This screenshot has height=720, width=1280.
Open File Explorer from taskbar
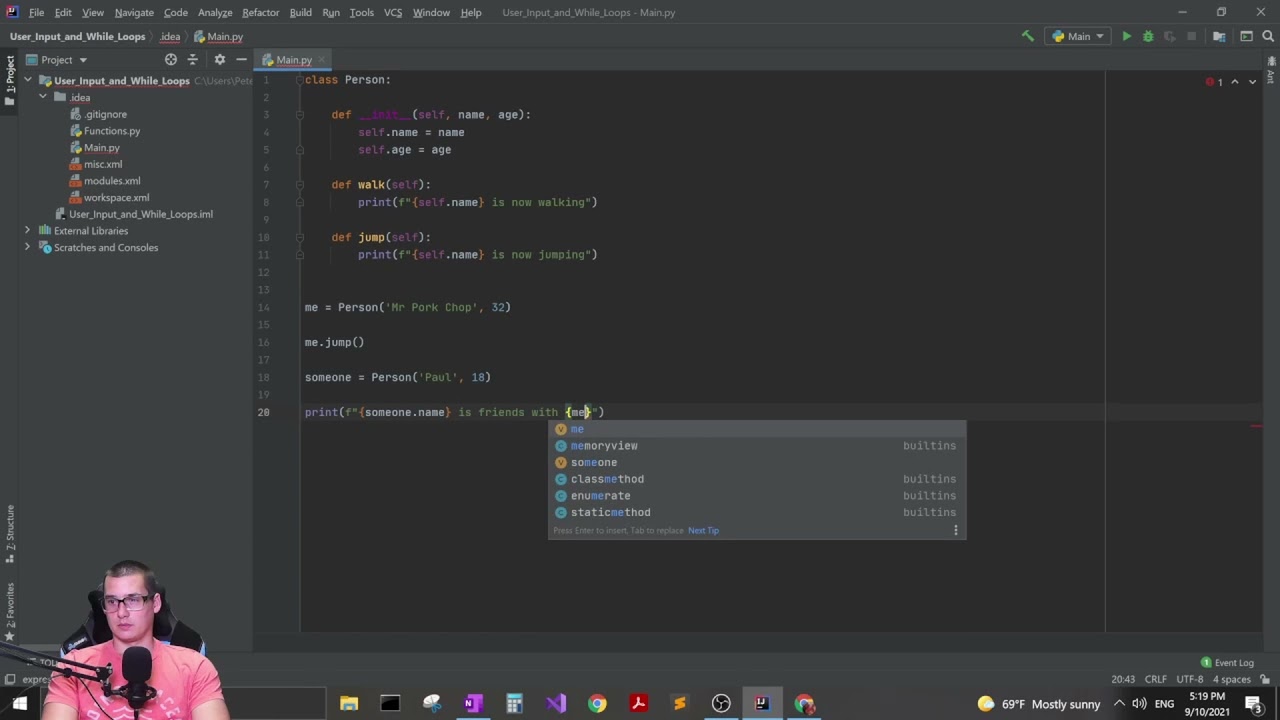pos(349,704)
